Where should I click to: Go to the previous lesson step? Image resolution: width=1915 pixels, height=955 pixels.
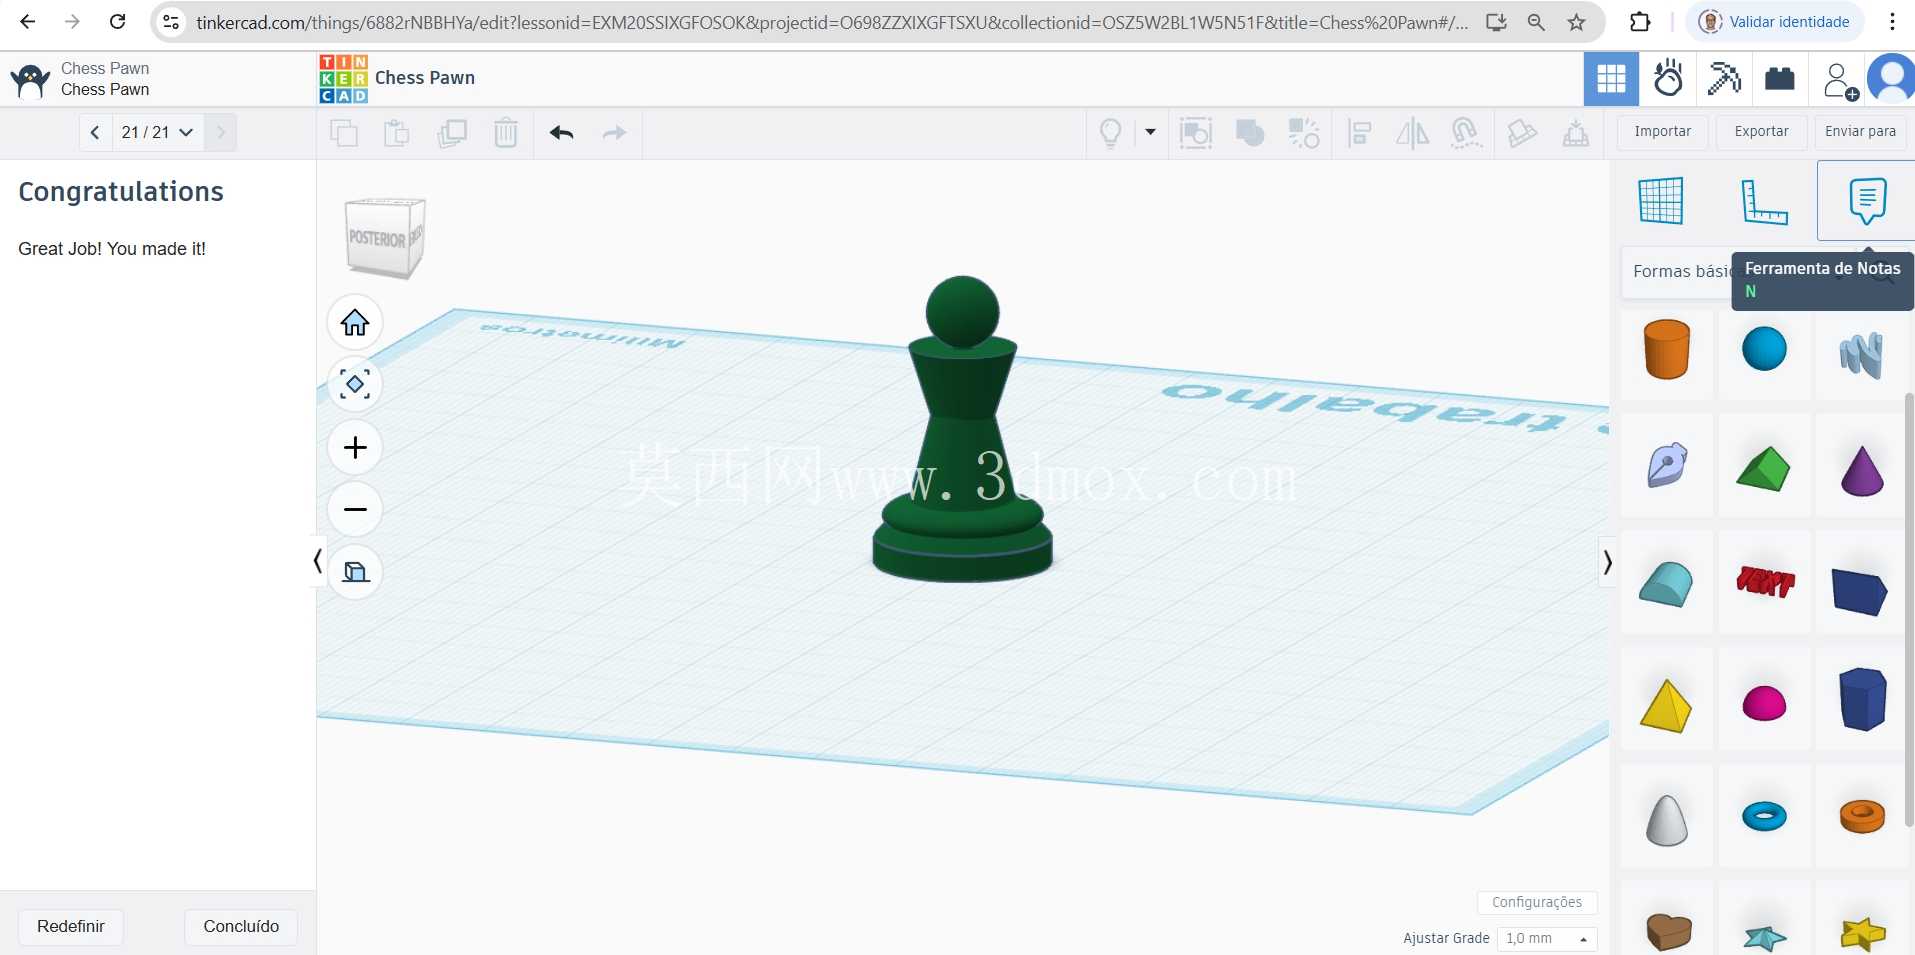pyautogui.click(x=95, y=132)
